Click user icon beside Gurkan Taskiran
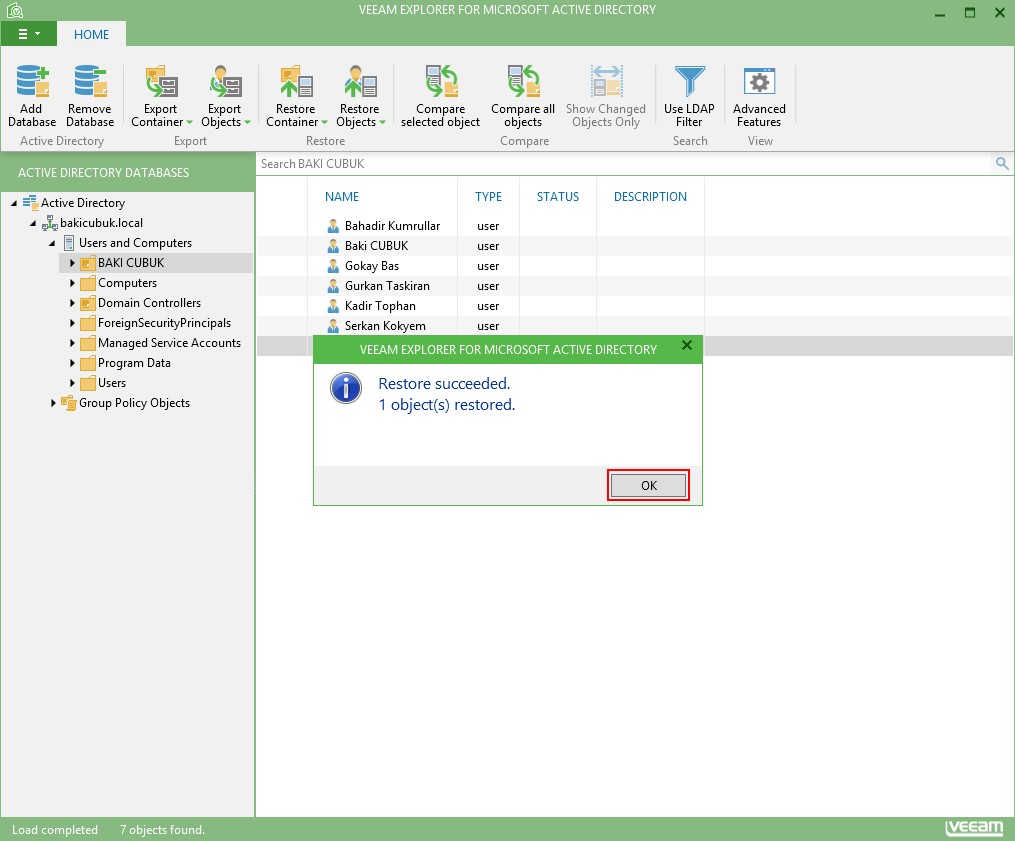Viewport: 1015px width, 841px height. 333,286
